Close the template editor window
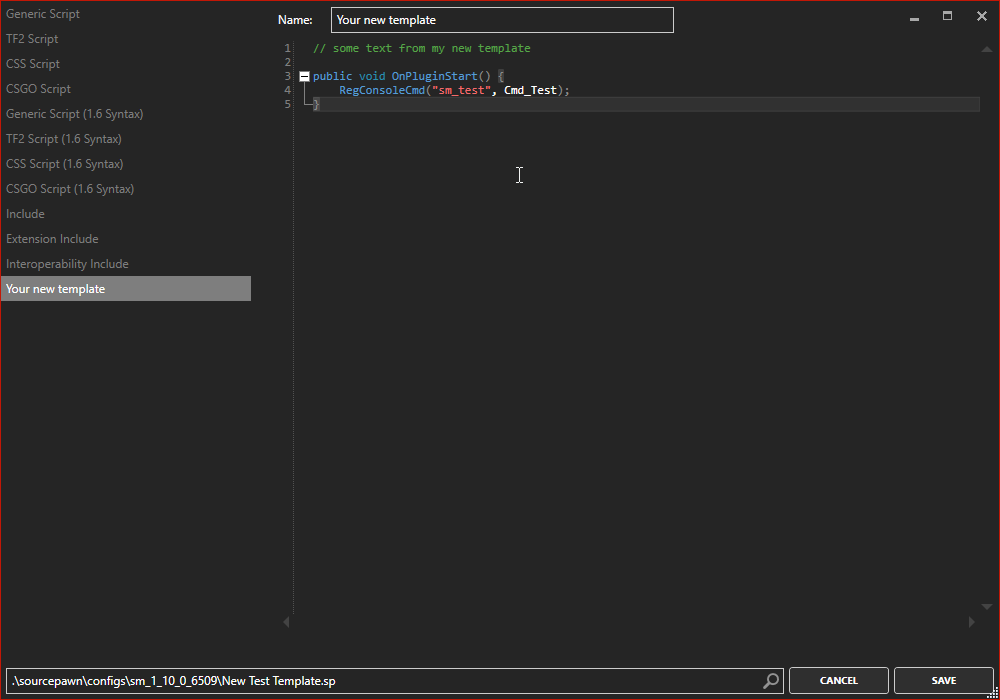 coord(982,17)
